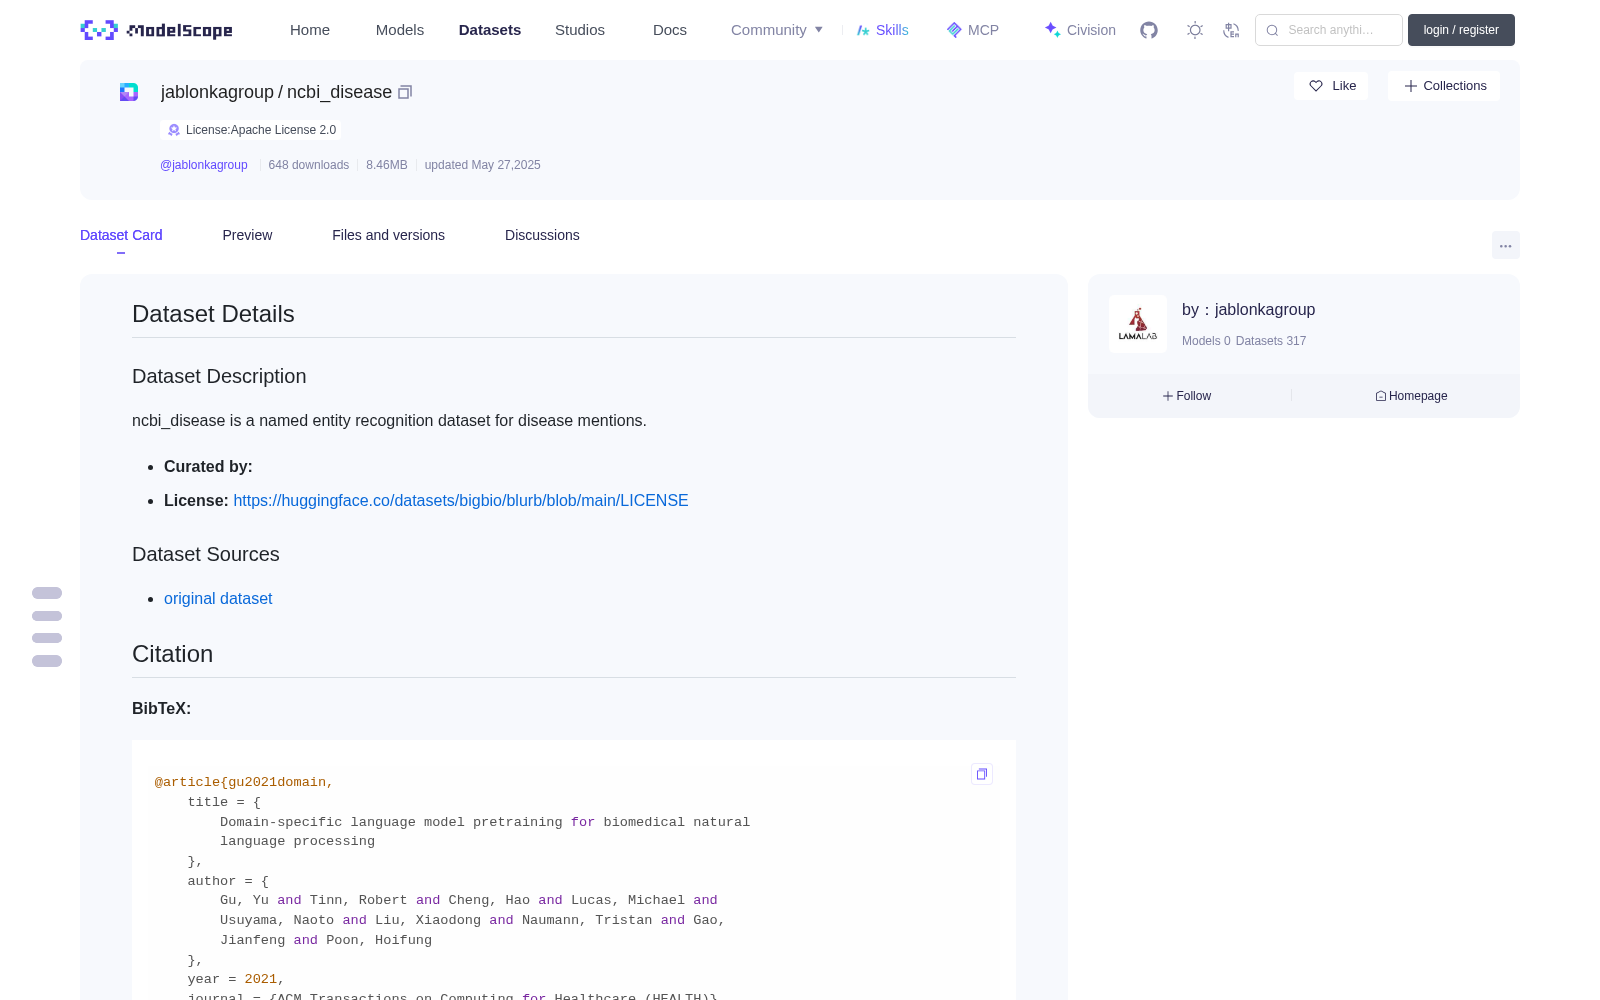This screenshot has height=1000, width=1600.
Task: Click the third outline marker in sidebar
Action: [47, 638]
